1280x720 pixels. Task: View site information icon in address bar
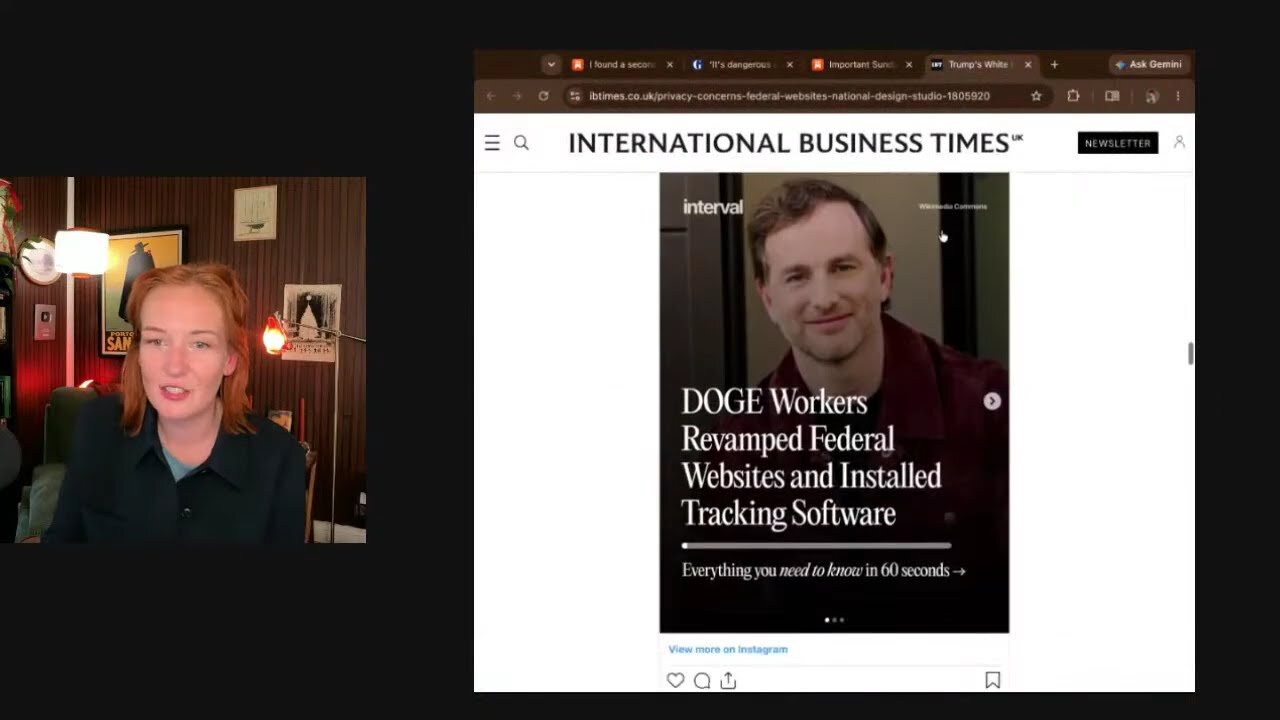574,96
